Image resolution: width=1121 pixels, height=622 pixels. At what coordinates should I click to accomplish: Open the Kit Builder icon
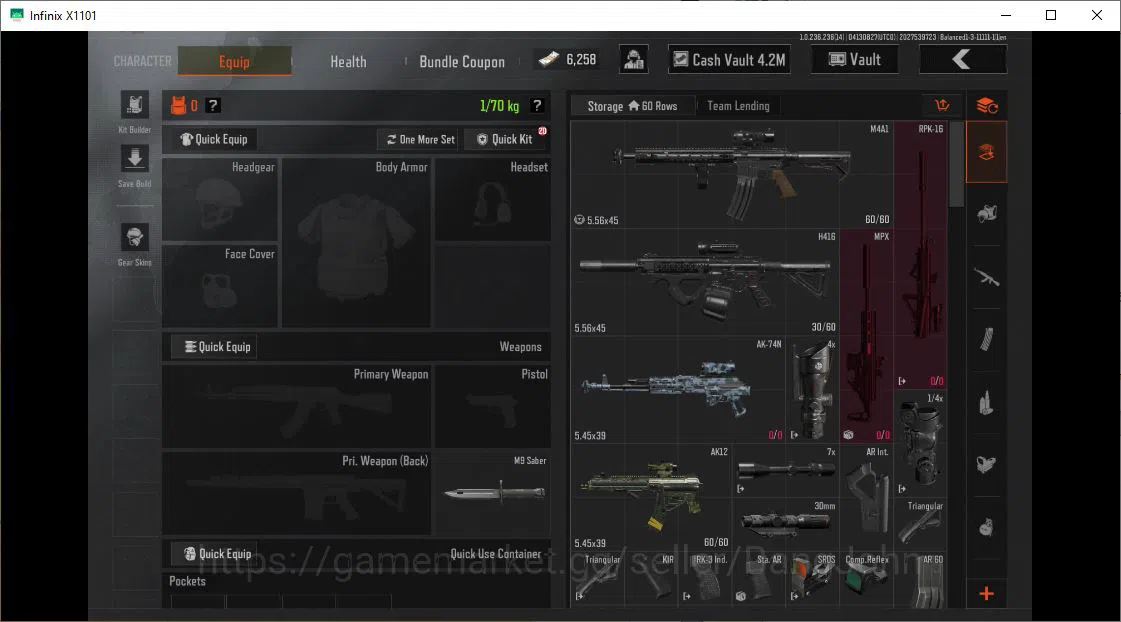134,106
